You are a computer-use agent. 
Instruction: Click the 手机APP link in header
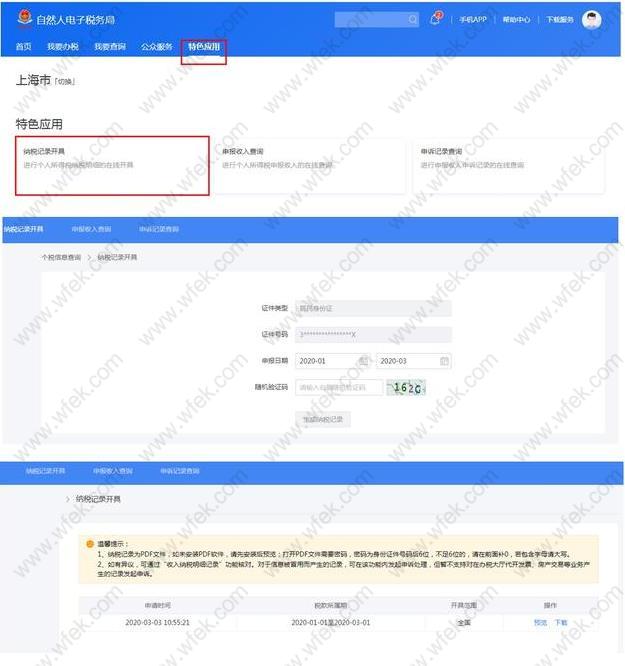click(473, 20)
